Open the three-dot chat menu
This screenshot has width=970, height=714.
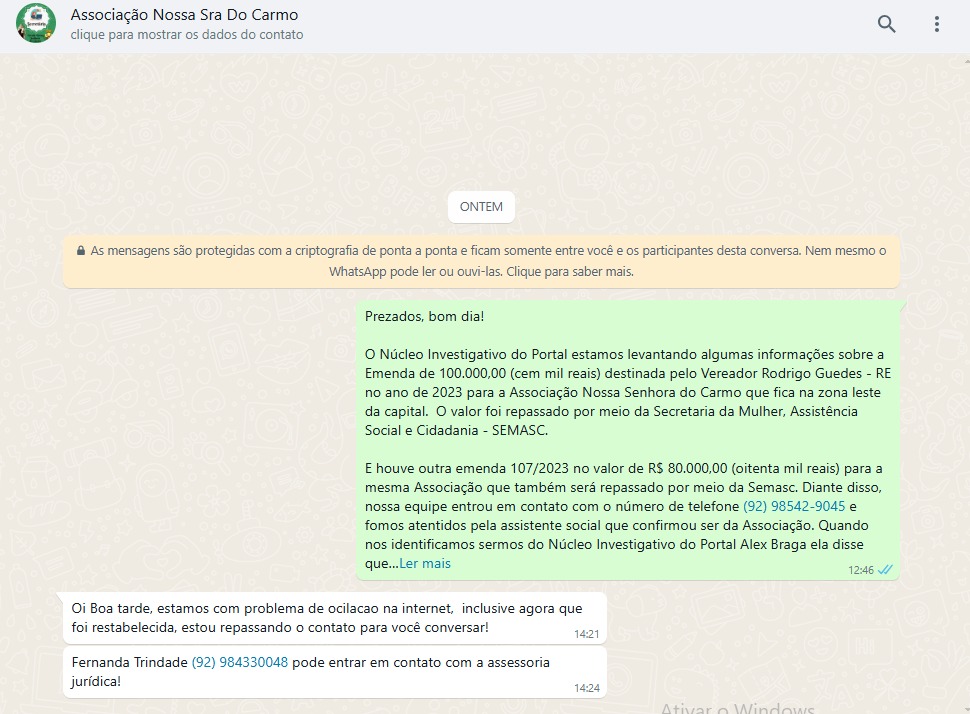click(x=937, y=24)
